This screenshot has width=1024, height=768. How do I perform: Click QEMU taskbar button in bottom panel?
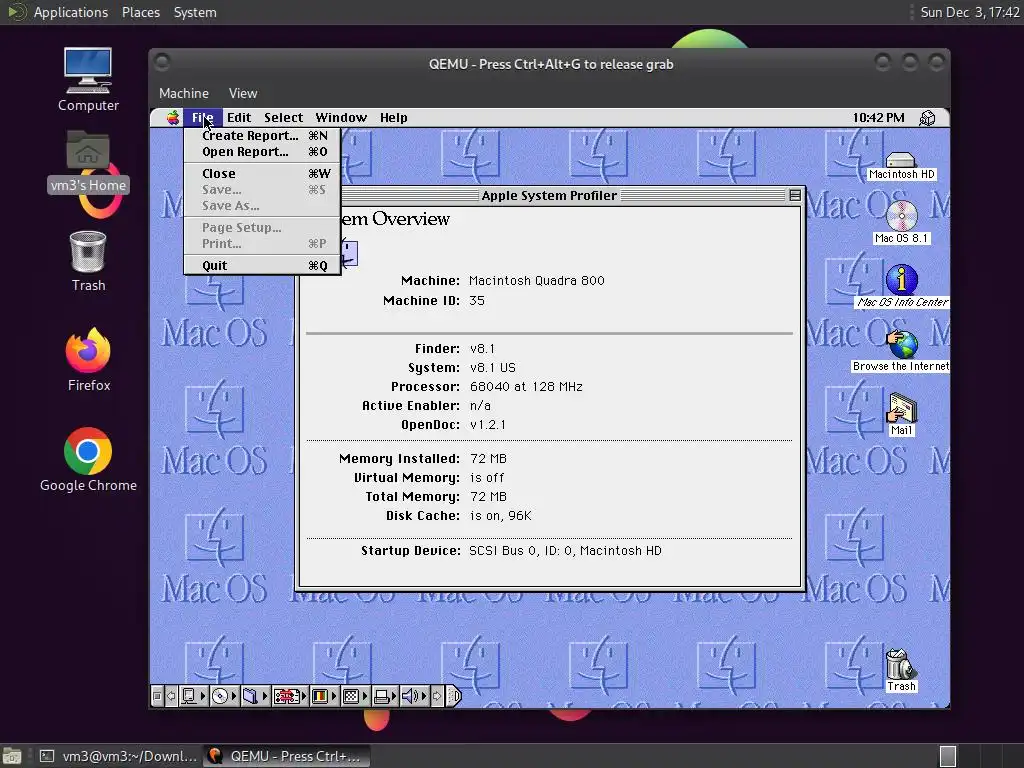click(285, 756)
